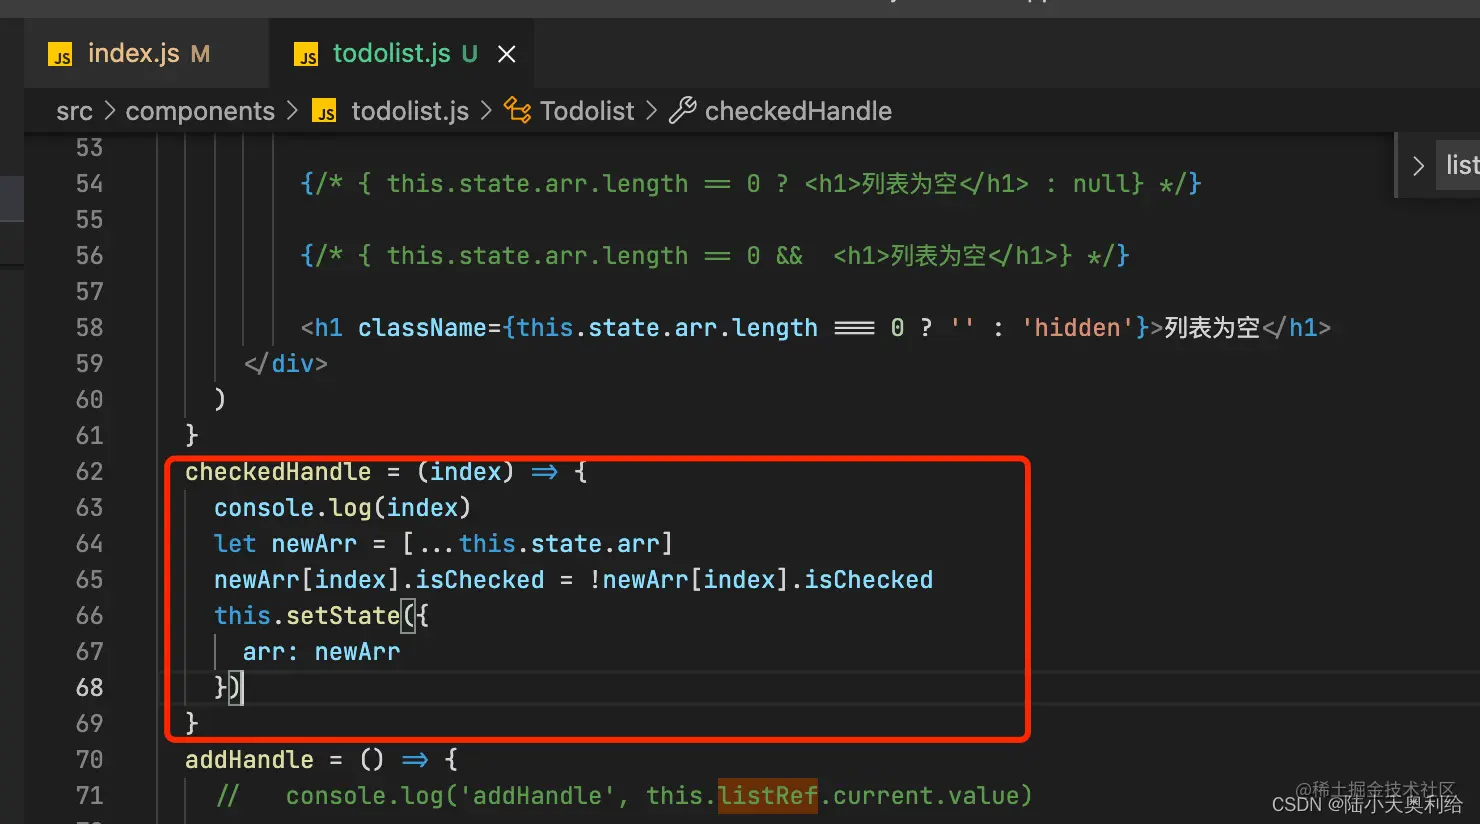
Task: Open the todolist.js breadcrumb item
Action: point(410,111)
